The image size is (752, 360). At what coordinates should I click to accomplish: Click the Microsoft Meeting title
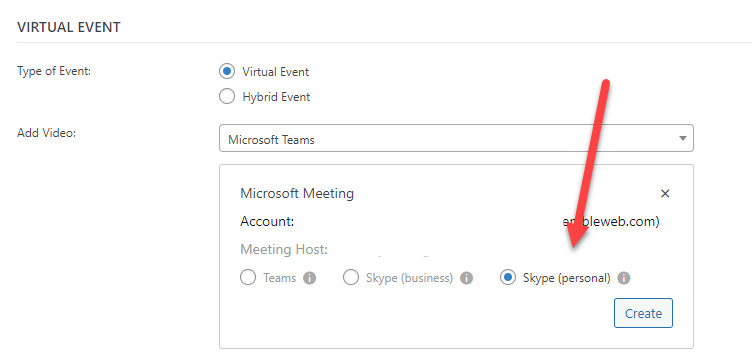click(x=297, y=194)
